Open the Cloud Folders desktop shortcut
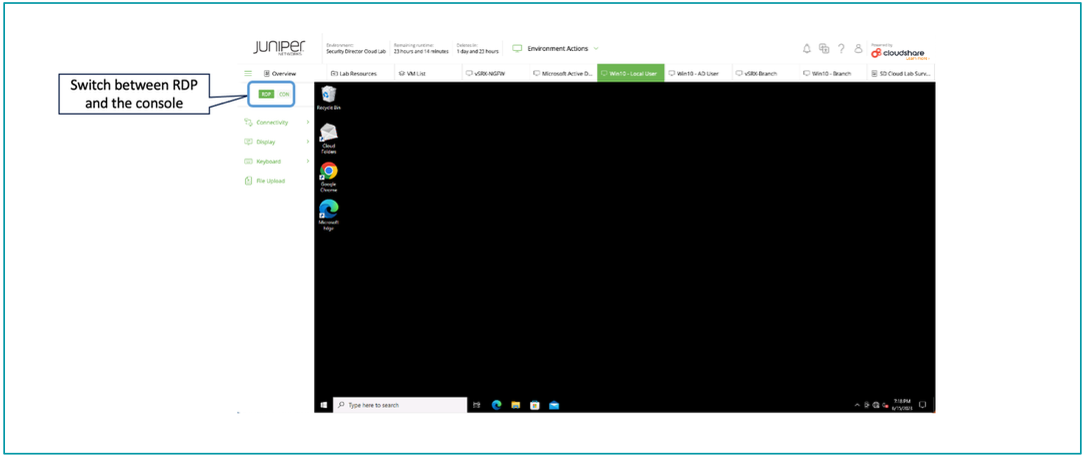This screenshot has height=457, width=1085. (x=328, y=136)
